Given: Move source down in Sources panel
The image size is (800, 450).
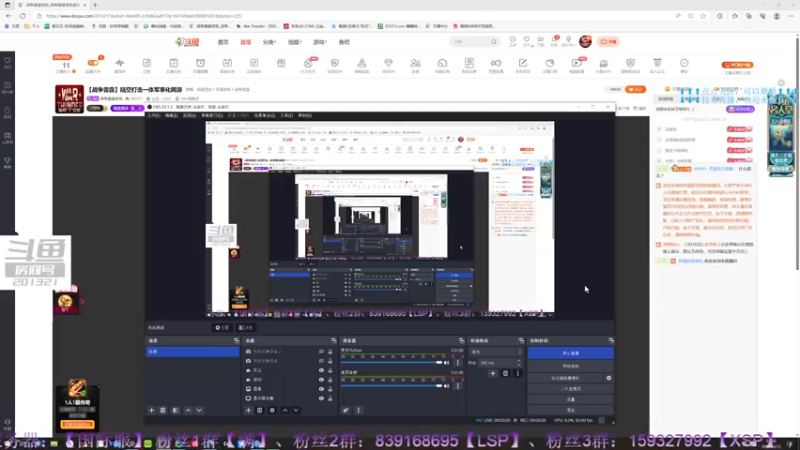Looking at the screenshot, I should [x=296, y=410].
